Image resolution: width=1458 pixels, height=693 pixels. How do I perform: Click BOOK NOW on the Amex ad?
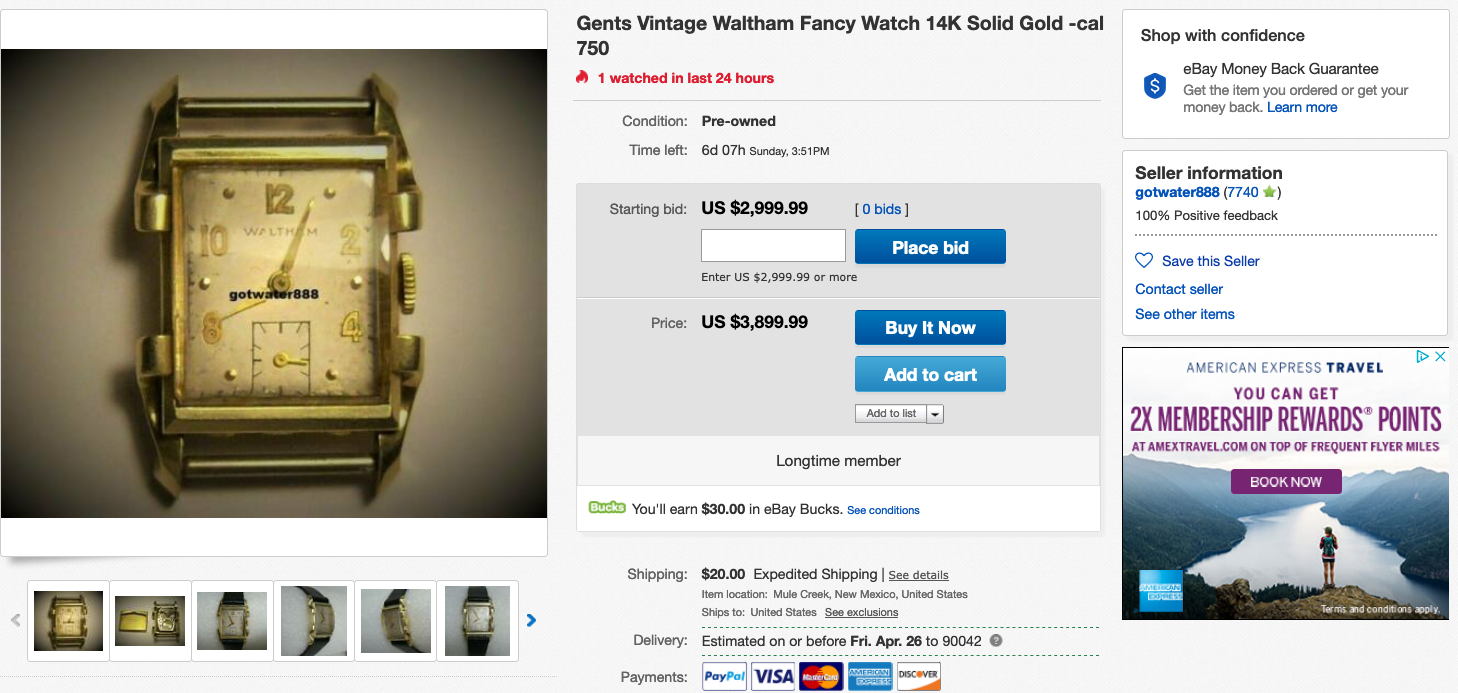tap(1285, 482)
